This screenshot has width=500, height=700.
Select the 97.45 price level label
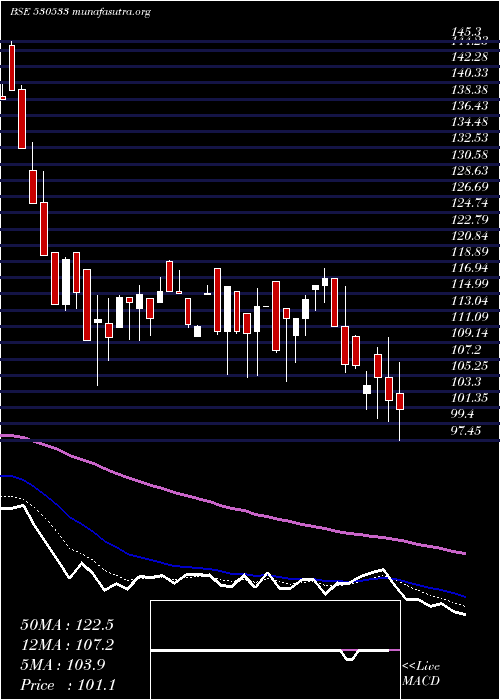tap(466, 430)
